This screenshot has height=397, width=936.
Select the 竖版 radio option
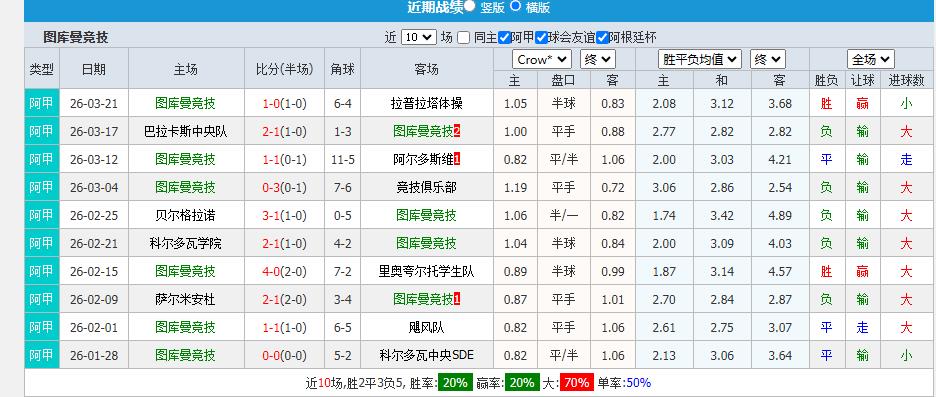[470, 6]
